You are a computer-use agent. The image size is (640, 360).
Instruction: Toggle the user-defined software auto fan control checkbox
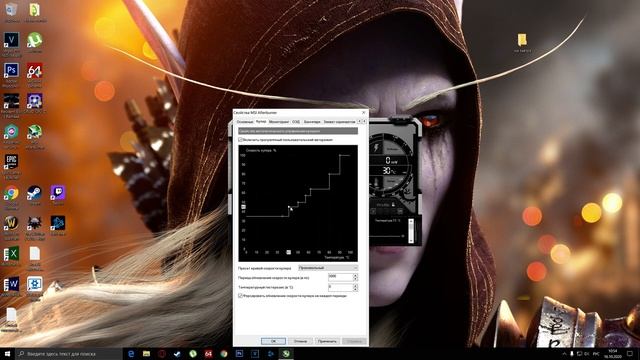pos(240,140)
